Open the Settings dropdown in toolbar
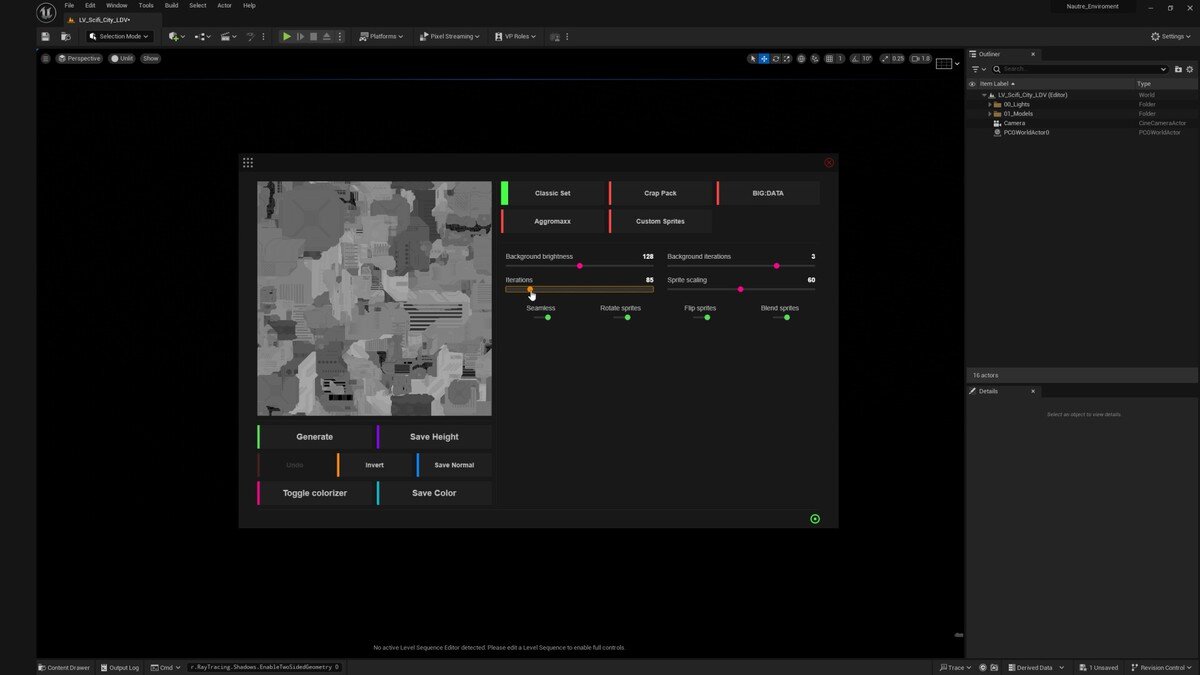The width and height of the screenshot is (1200, 675). (x=1171, y=36)
